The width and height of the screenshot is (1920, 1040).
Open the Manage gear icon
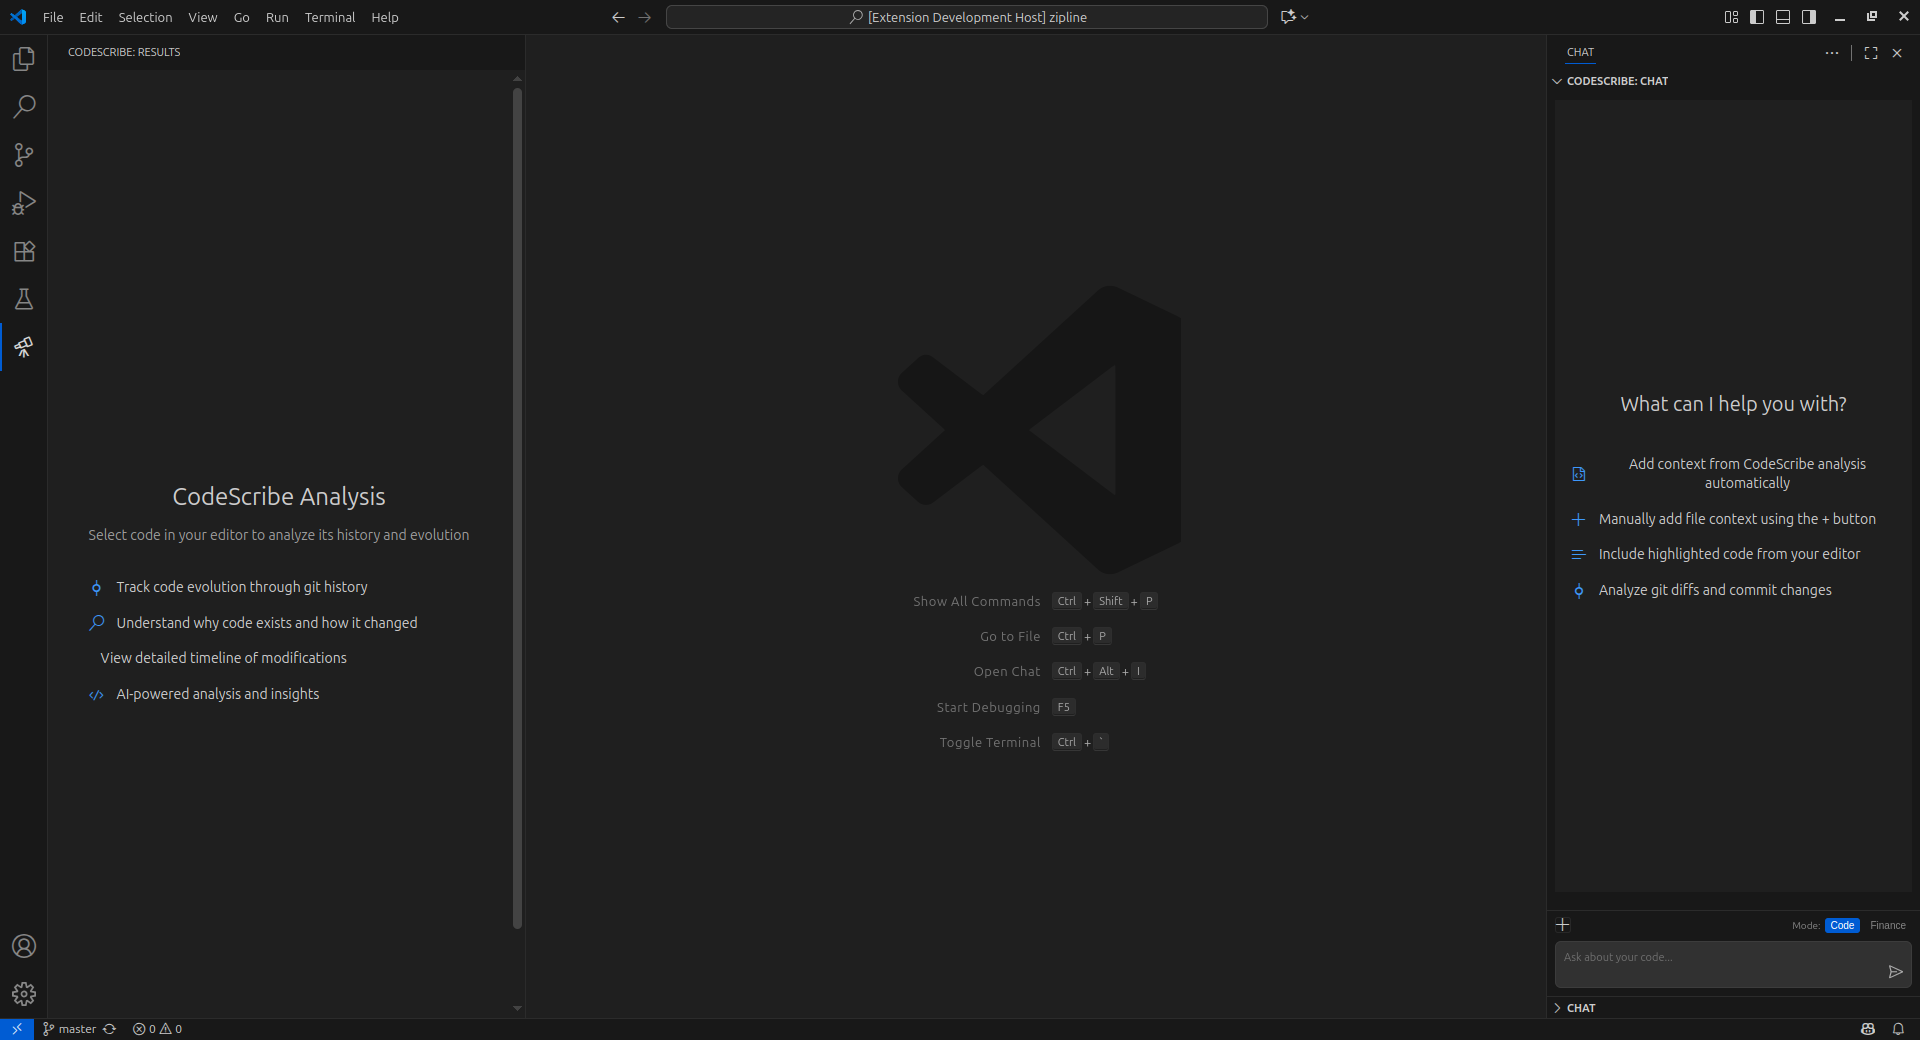pyautogui.click(x=24, y=994)
